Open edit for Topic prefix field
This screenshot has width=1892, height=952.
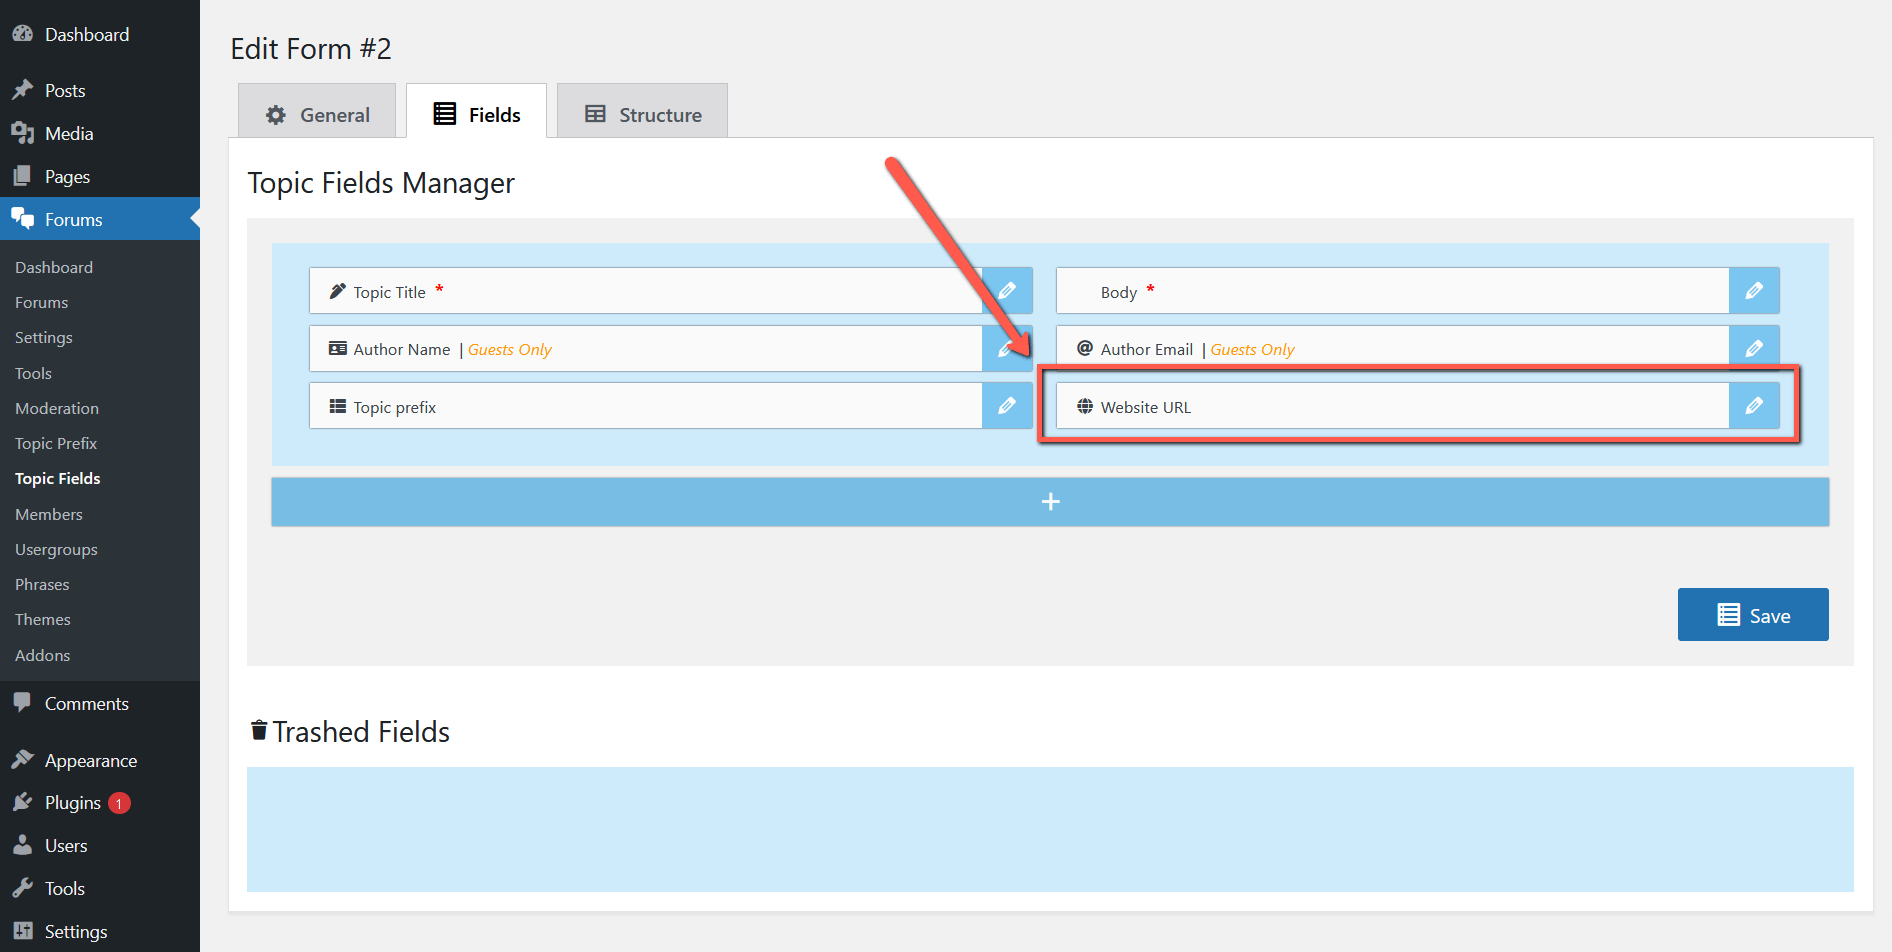(1007, 406)
